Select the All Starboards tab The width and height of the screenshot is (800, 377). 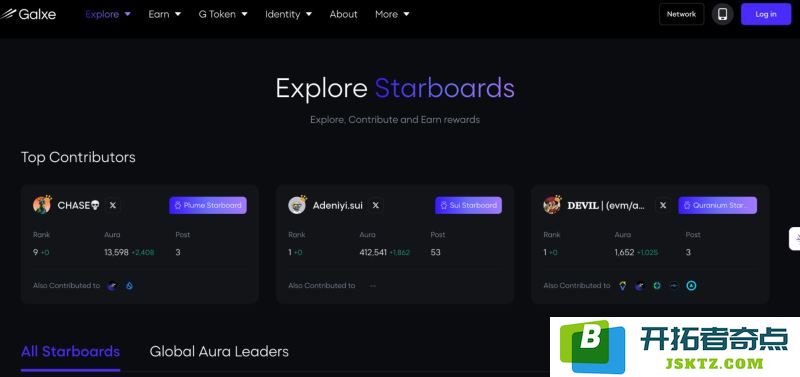click(x=70, y=351)
